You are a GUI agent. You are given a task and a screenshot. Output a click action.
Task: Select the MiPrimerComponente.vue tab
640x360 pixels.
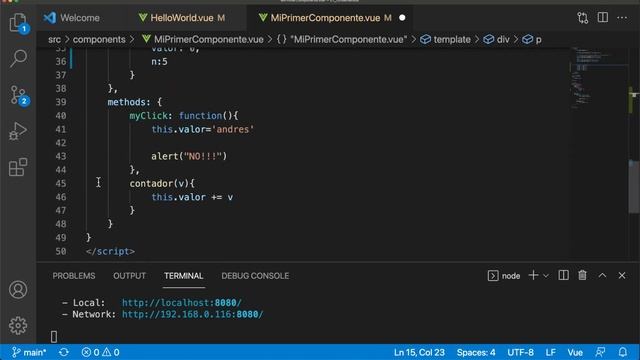point(325,18)
